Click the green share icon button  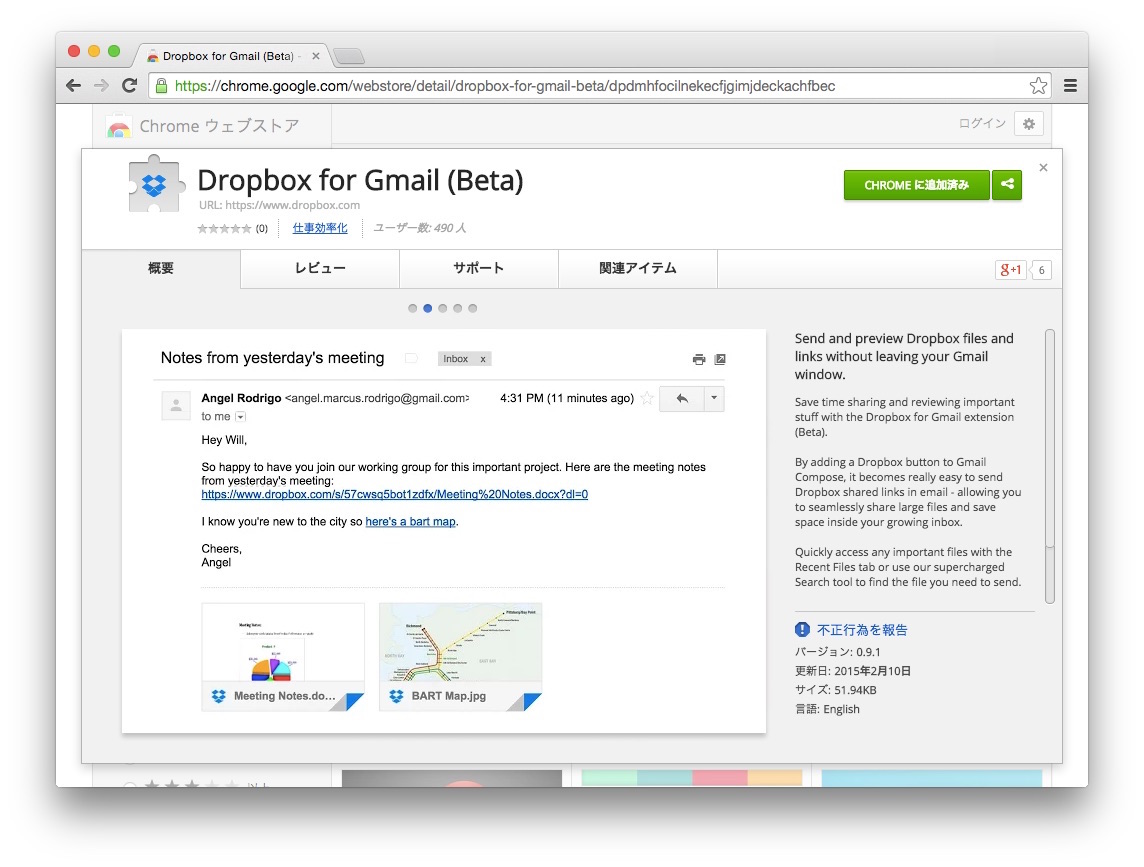pyautogui.click(x=1007, y=185)
